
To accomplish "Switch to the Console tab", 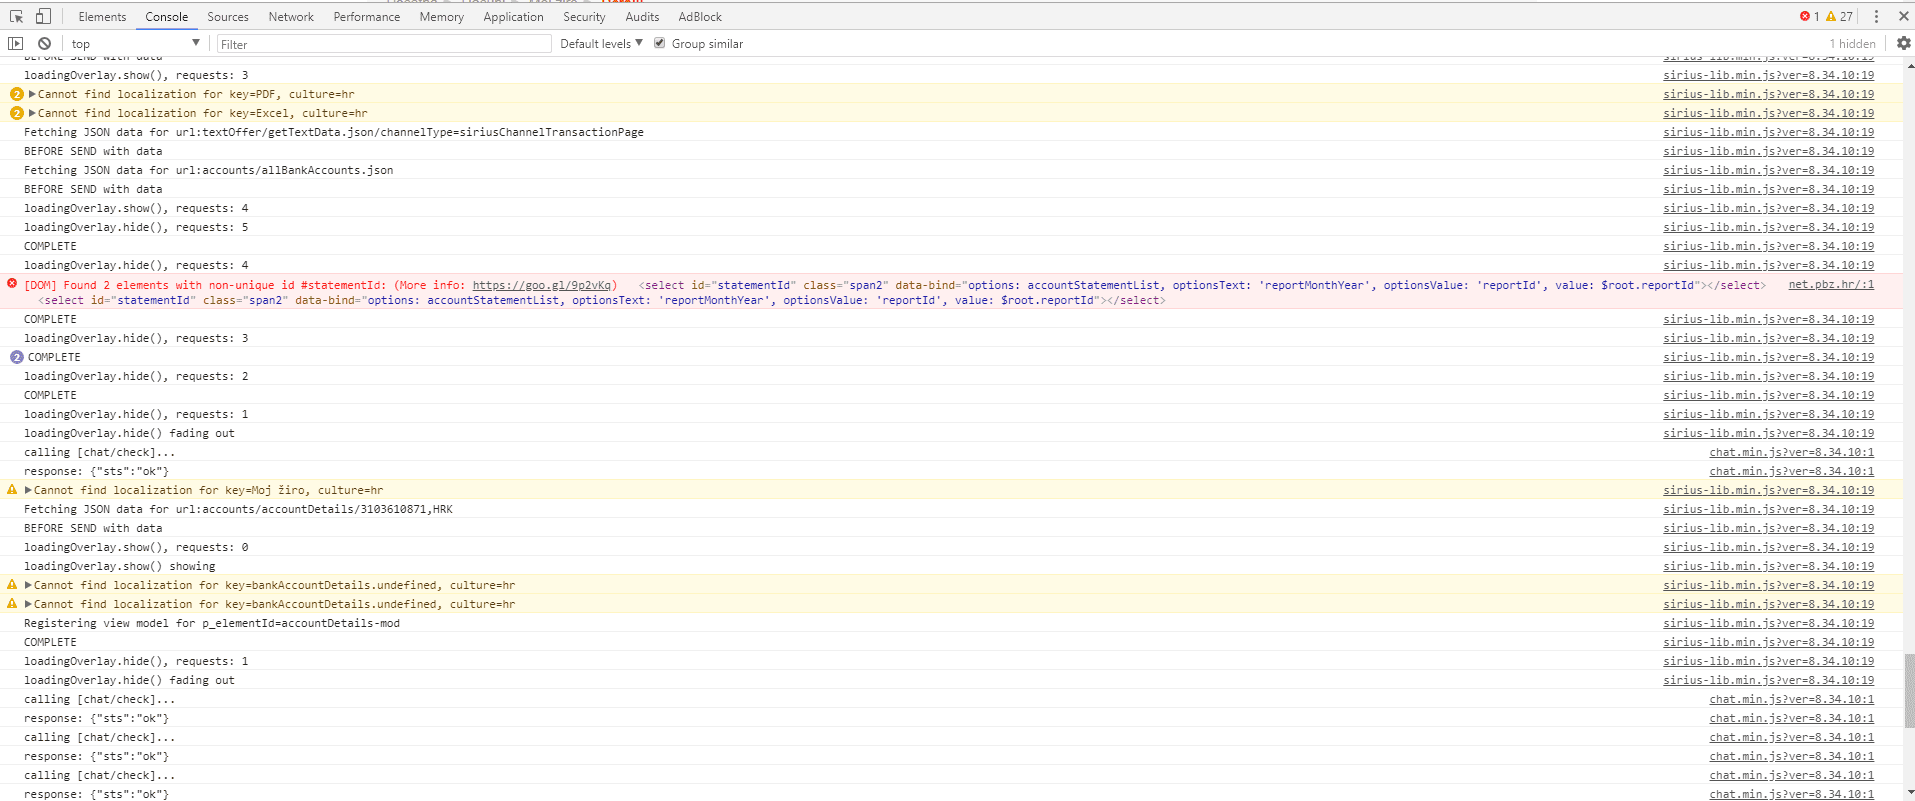I will coord(166,17).
